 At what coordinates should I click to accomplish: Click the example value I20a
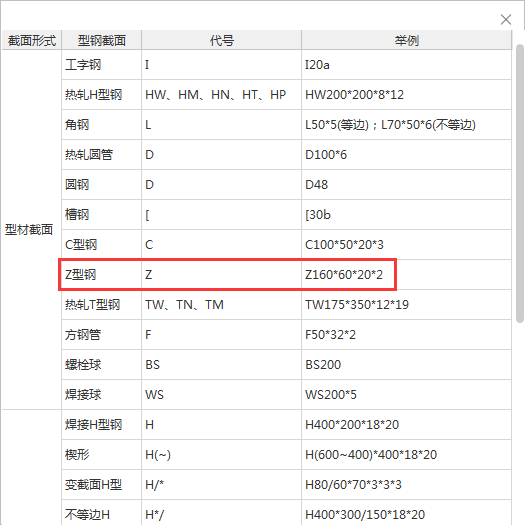click(317, 65)
